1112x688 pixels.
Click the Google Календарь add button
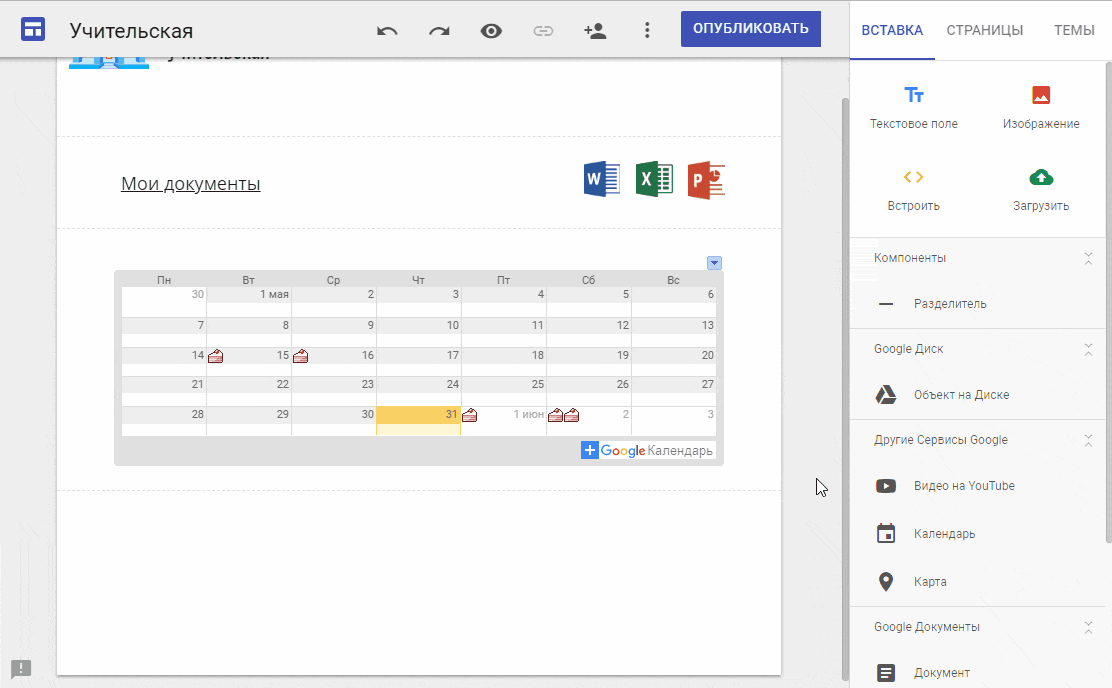click(x=647, y=450)
